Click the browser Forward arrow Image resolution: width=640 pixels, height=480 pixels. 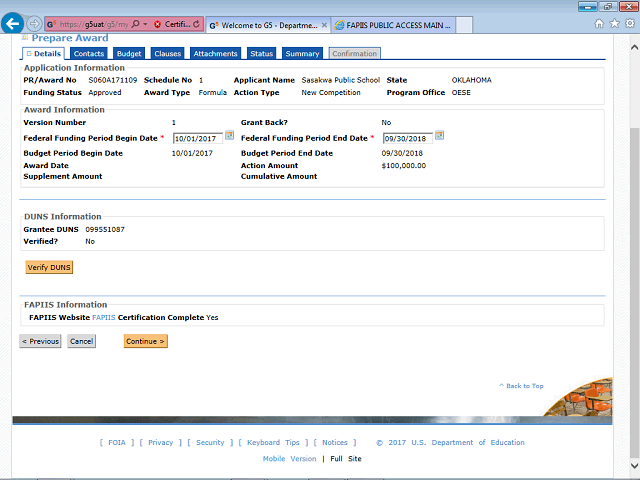(35, 23)
